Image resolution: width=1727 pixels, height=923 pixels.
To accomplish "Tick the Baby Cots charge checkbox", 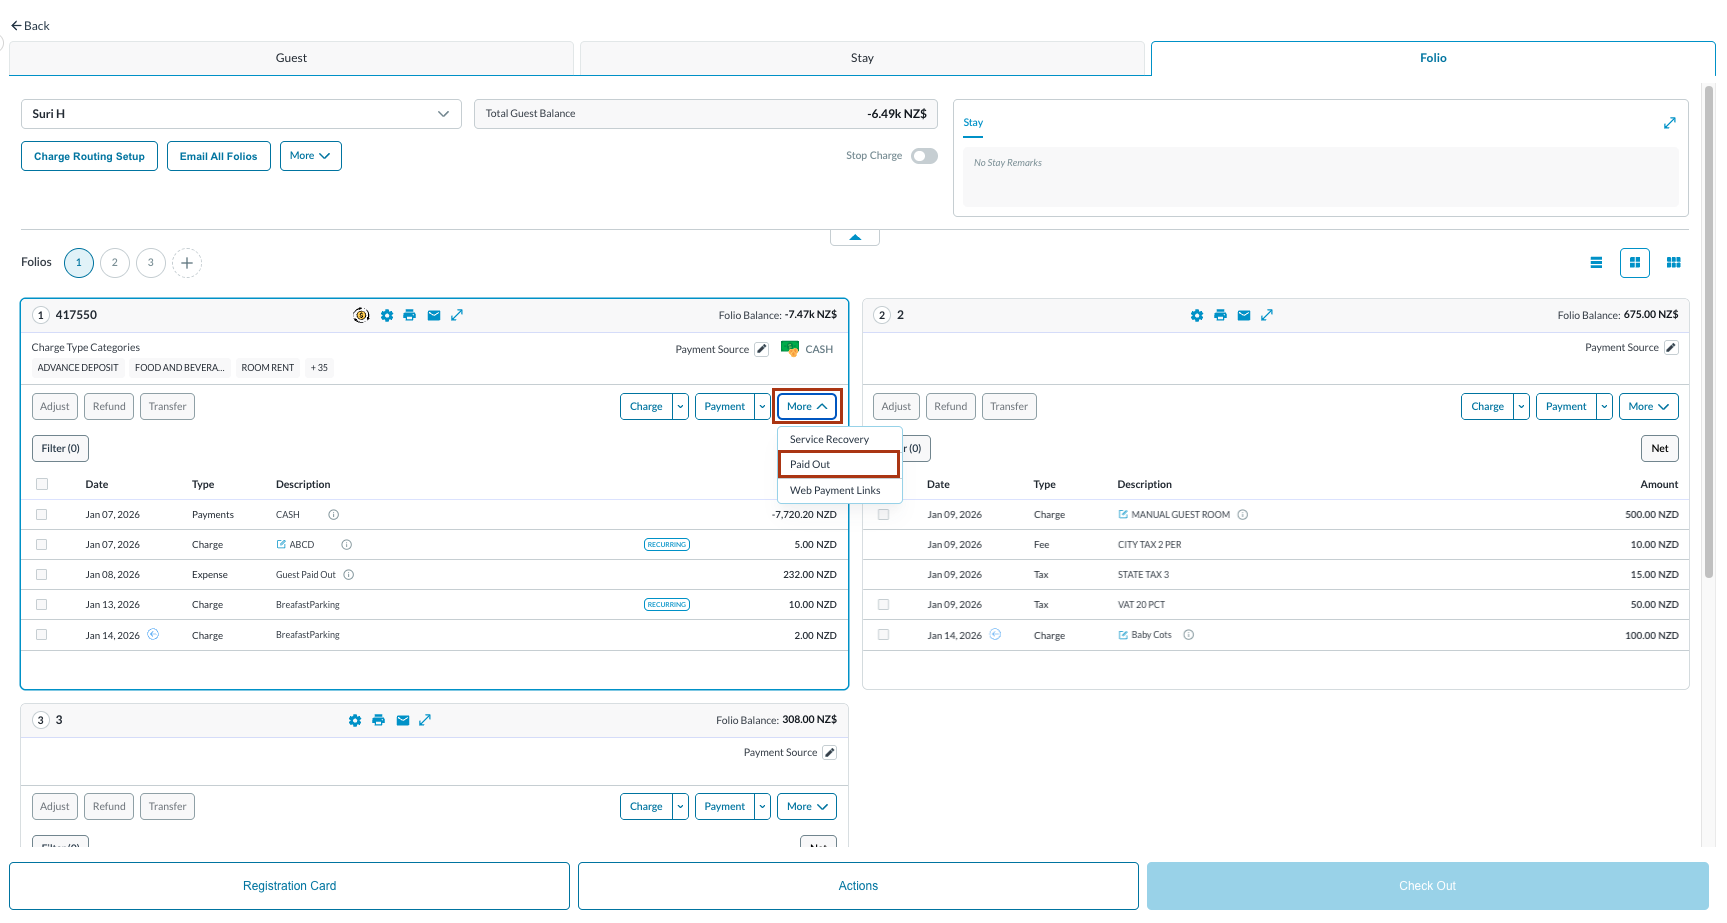I will point(883,635).
